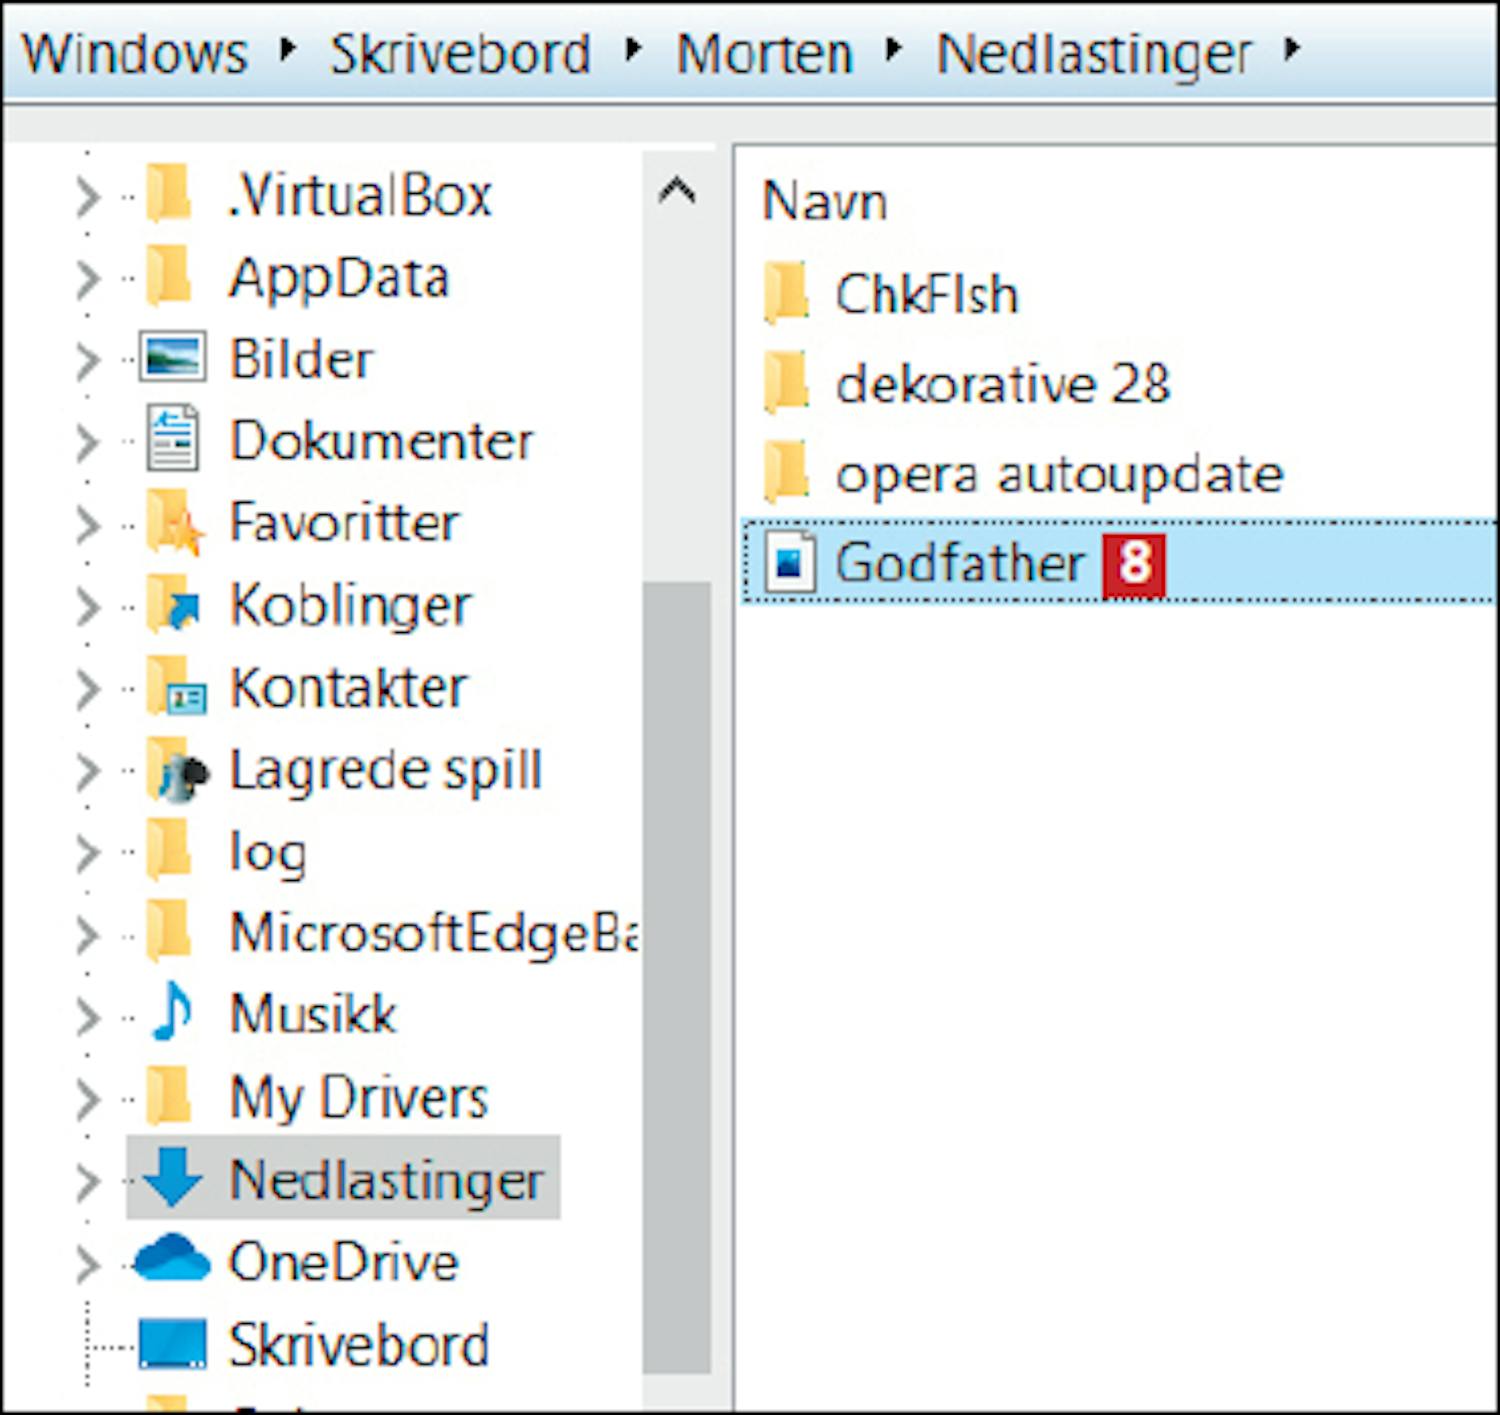Open dropdown arrow after Nedlastinger breadcrumb
Viewport: 1500px width, 1415px height.
pos(1292,48)
